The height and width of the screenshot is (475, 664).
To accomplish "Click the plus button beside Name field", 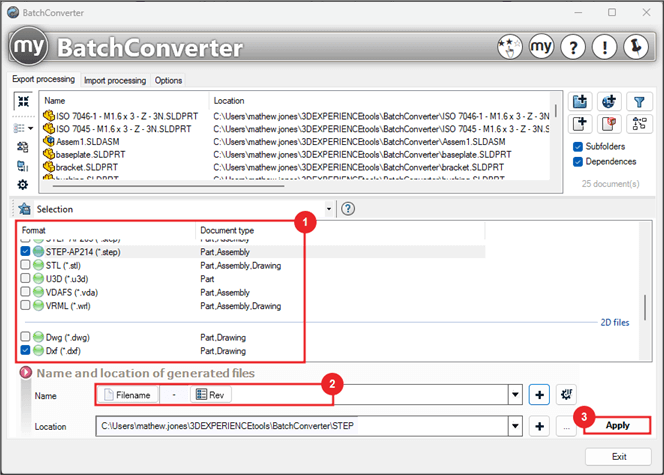I will coord(539,395).
